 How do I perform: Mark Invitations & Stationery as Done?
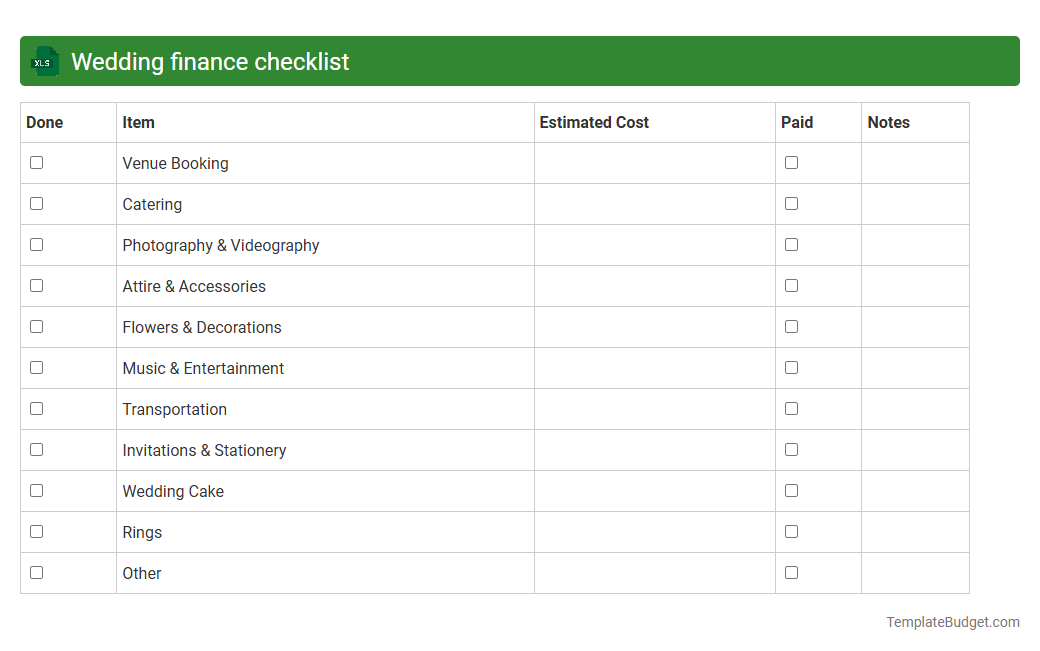coord(36,449)
